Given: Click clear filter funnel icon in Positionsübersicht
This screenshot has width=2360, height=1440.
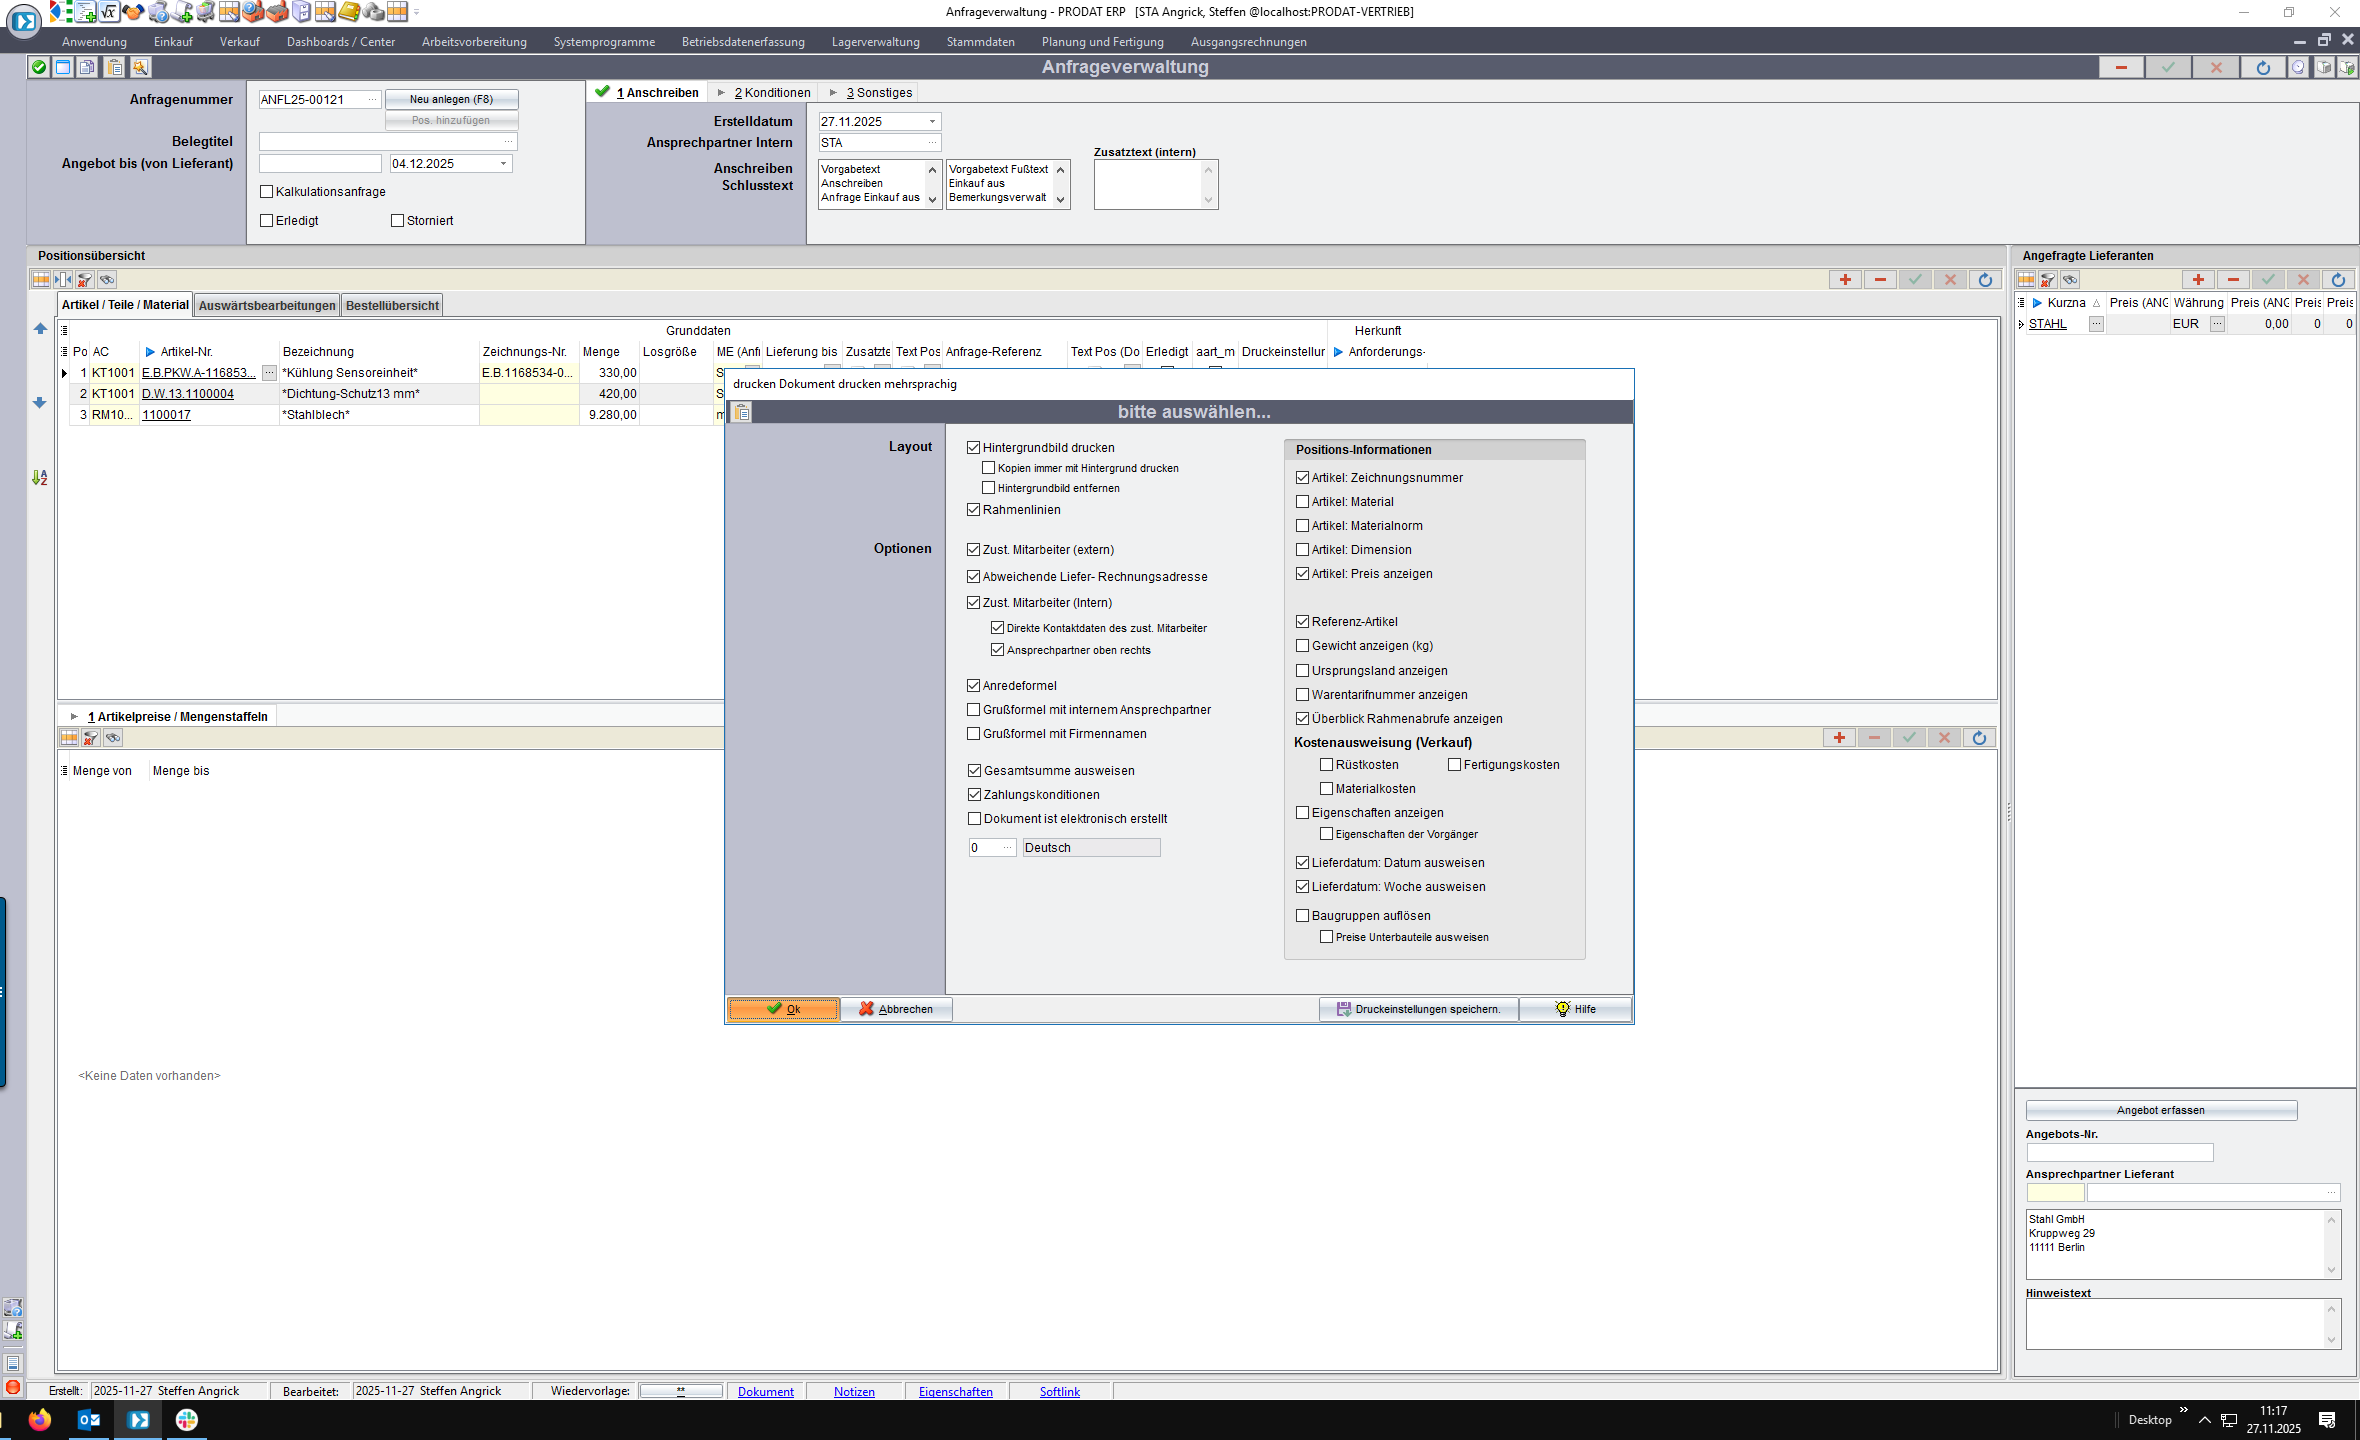Looking at the screenshot, I should pyautogui.click(x=85, y=280).
